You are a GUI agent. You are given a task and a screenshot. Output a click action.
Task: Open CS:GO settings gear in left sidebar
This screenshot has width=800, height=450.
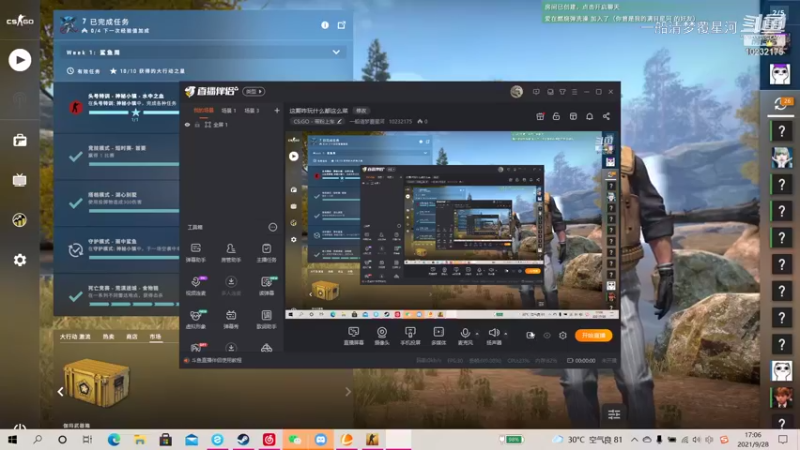point(19,260)
